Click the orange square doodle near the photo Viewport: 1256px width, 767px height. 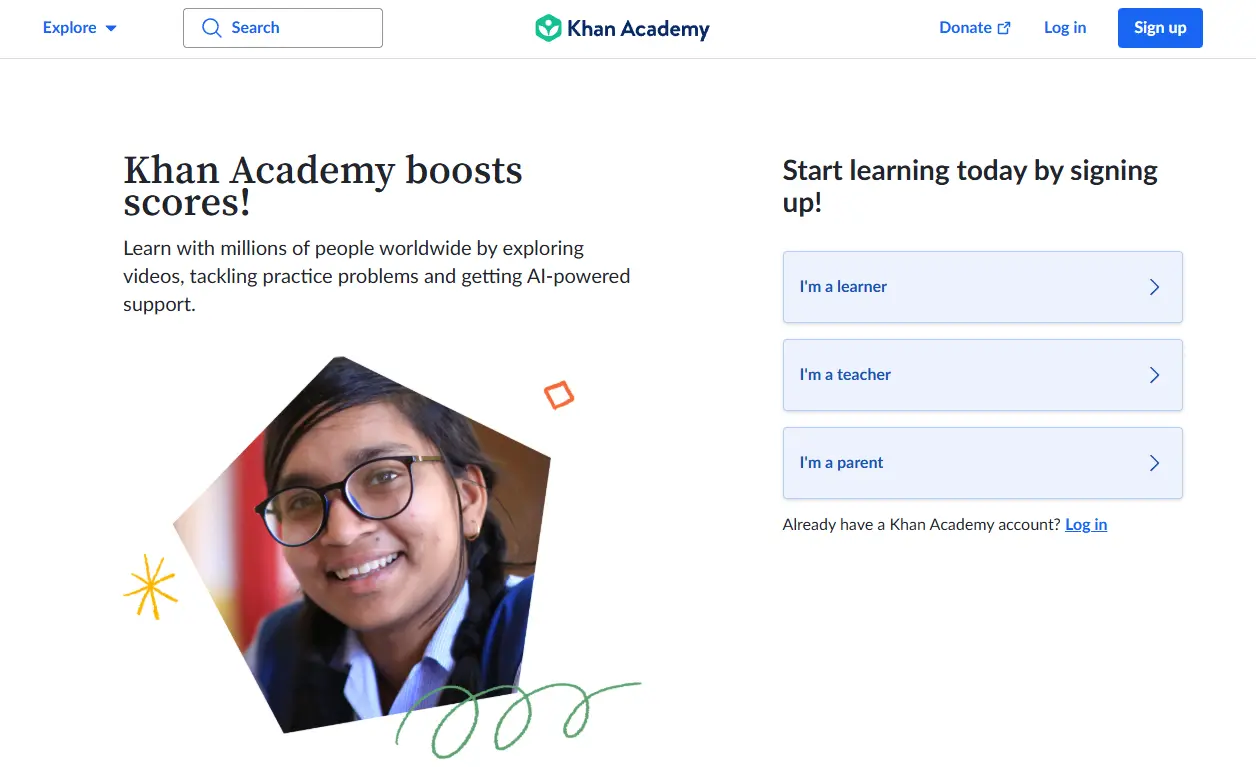558,395
